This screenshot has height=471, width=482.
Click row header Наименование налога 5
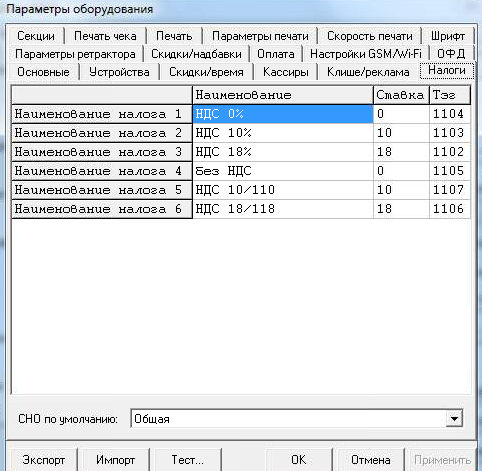click(102, 190)
